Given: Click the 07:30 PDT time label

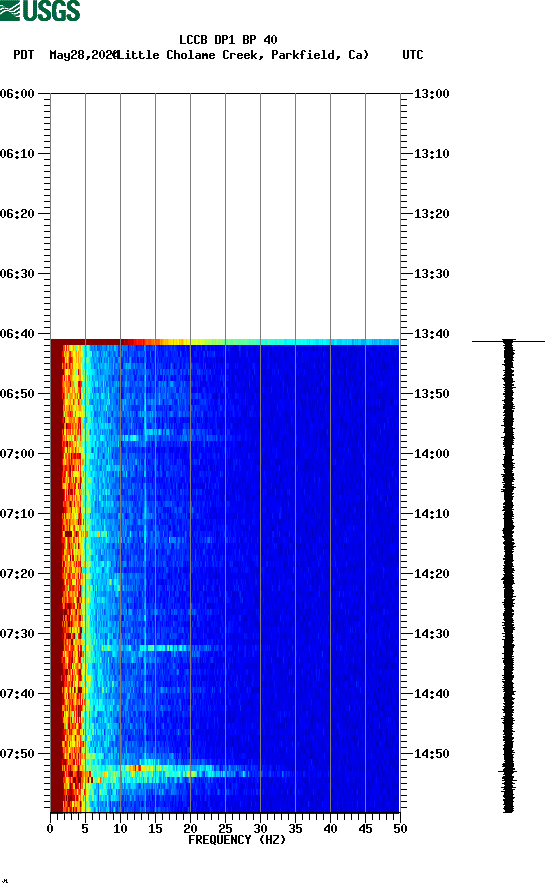Looking at the screenshot, I should (18, 634).
